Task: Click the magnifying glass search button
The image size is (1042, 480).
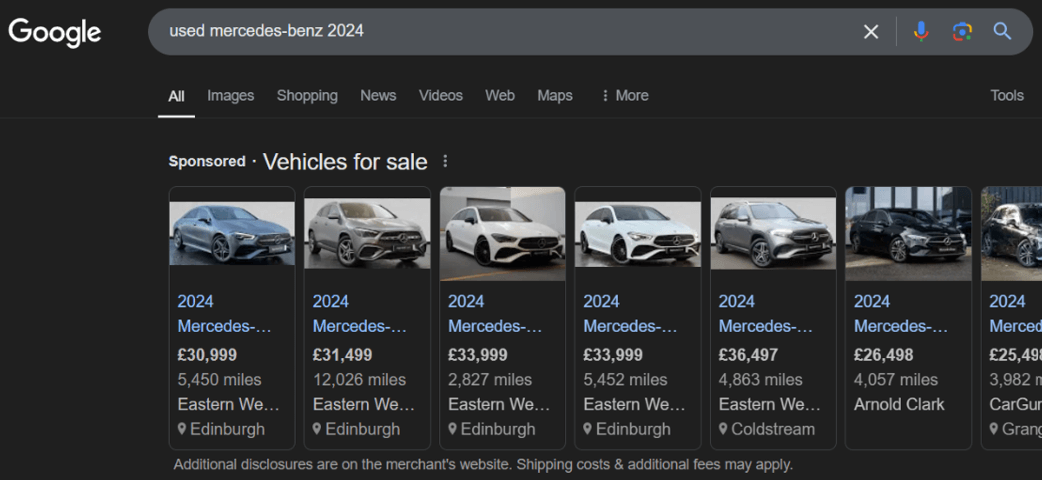Action: click(x=1002, y=32)
